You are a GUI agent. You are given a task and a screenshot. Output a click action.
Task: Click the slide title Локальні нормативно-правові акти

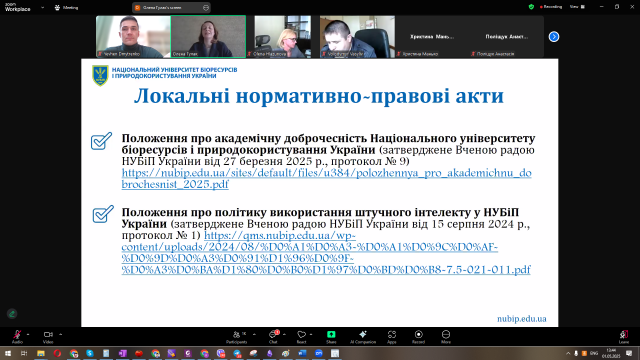pyautogui.click(x=319, y=96)
